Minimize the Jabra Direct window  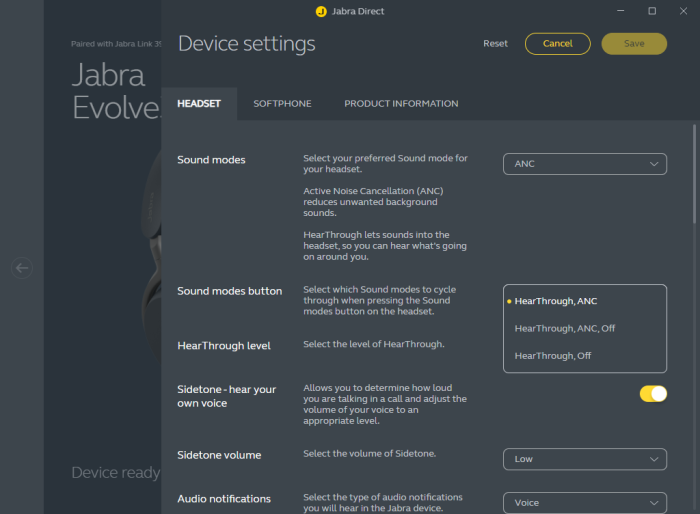click(621, 11)
